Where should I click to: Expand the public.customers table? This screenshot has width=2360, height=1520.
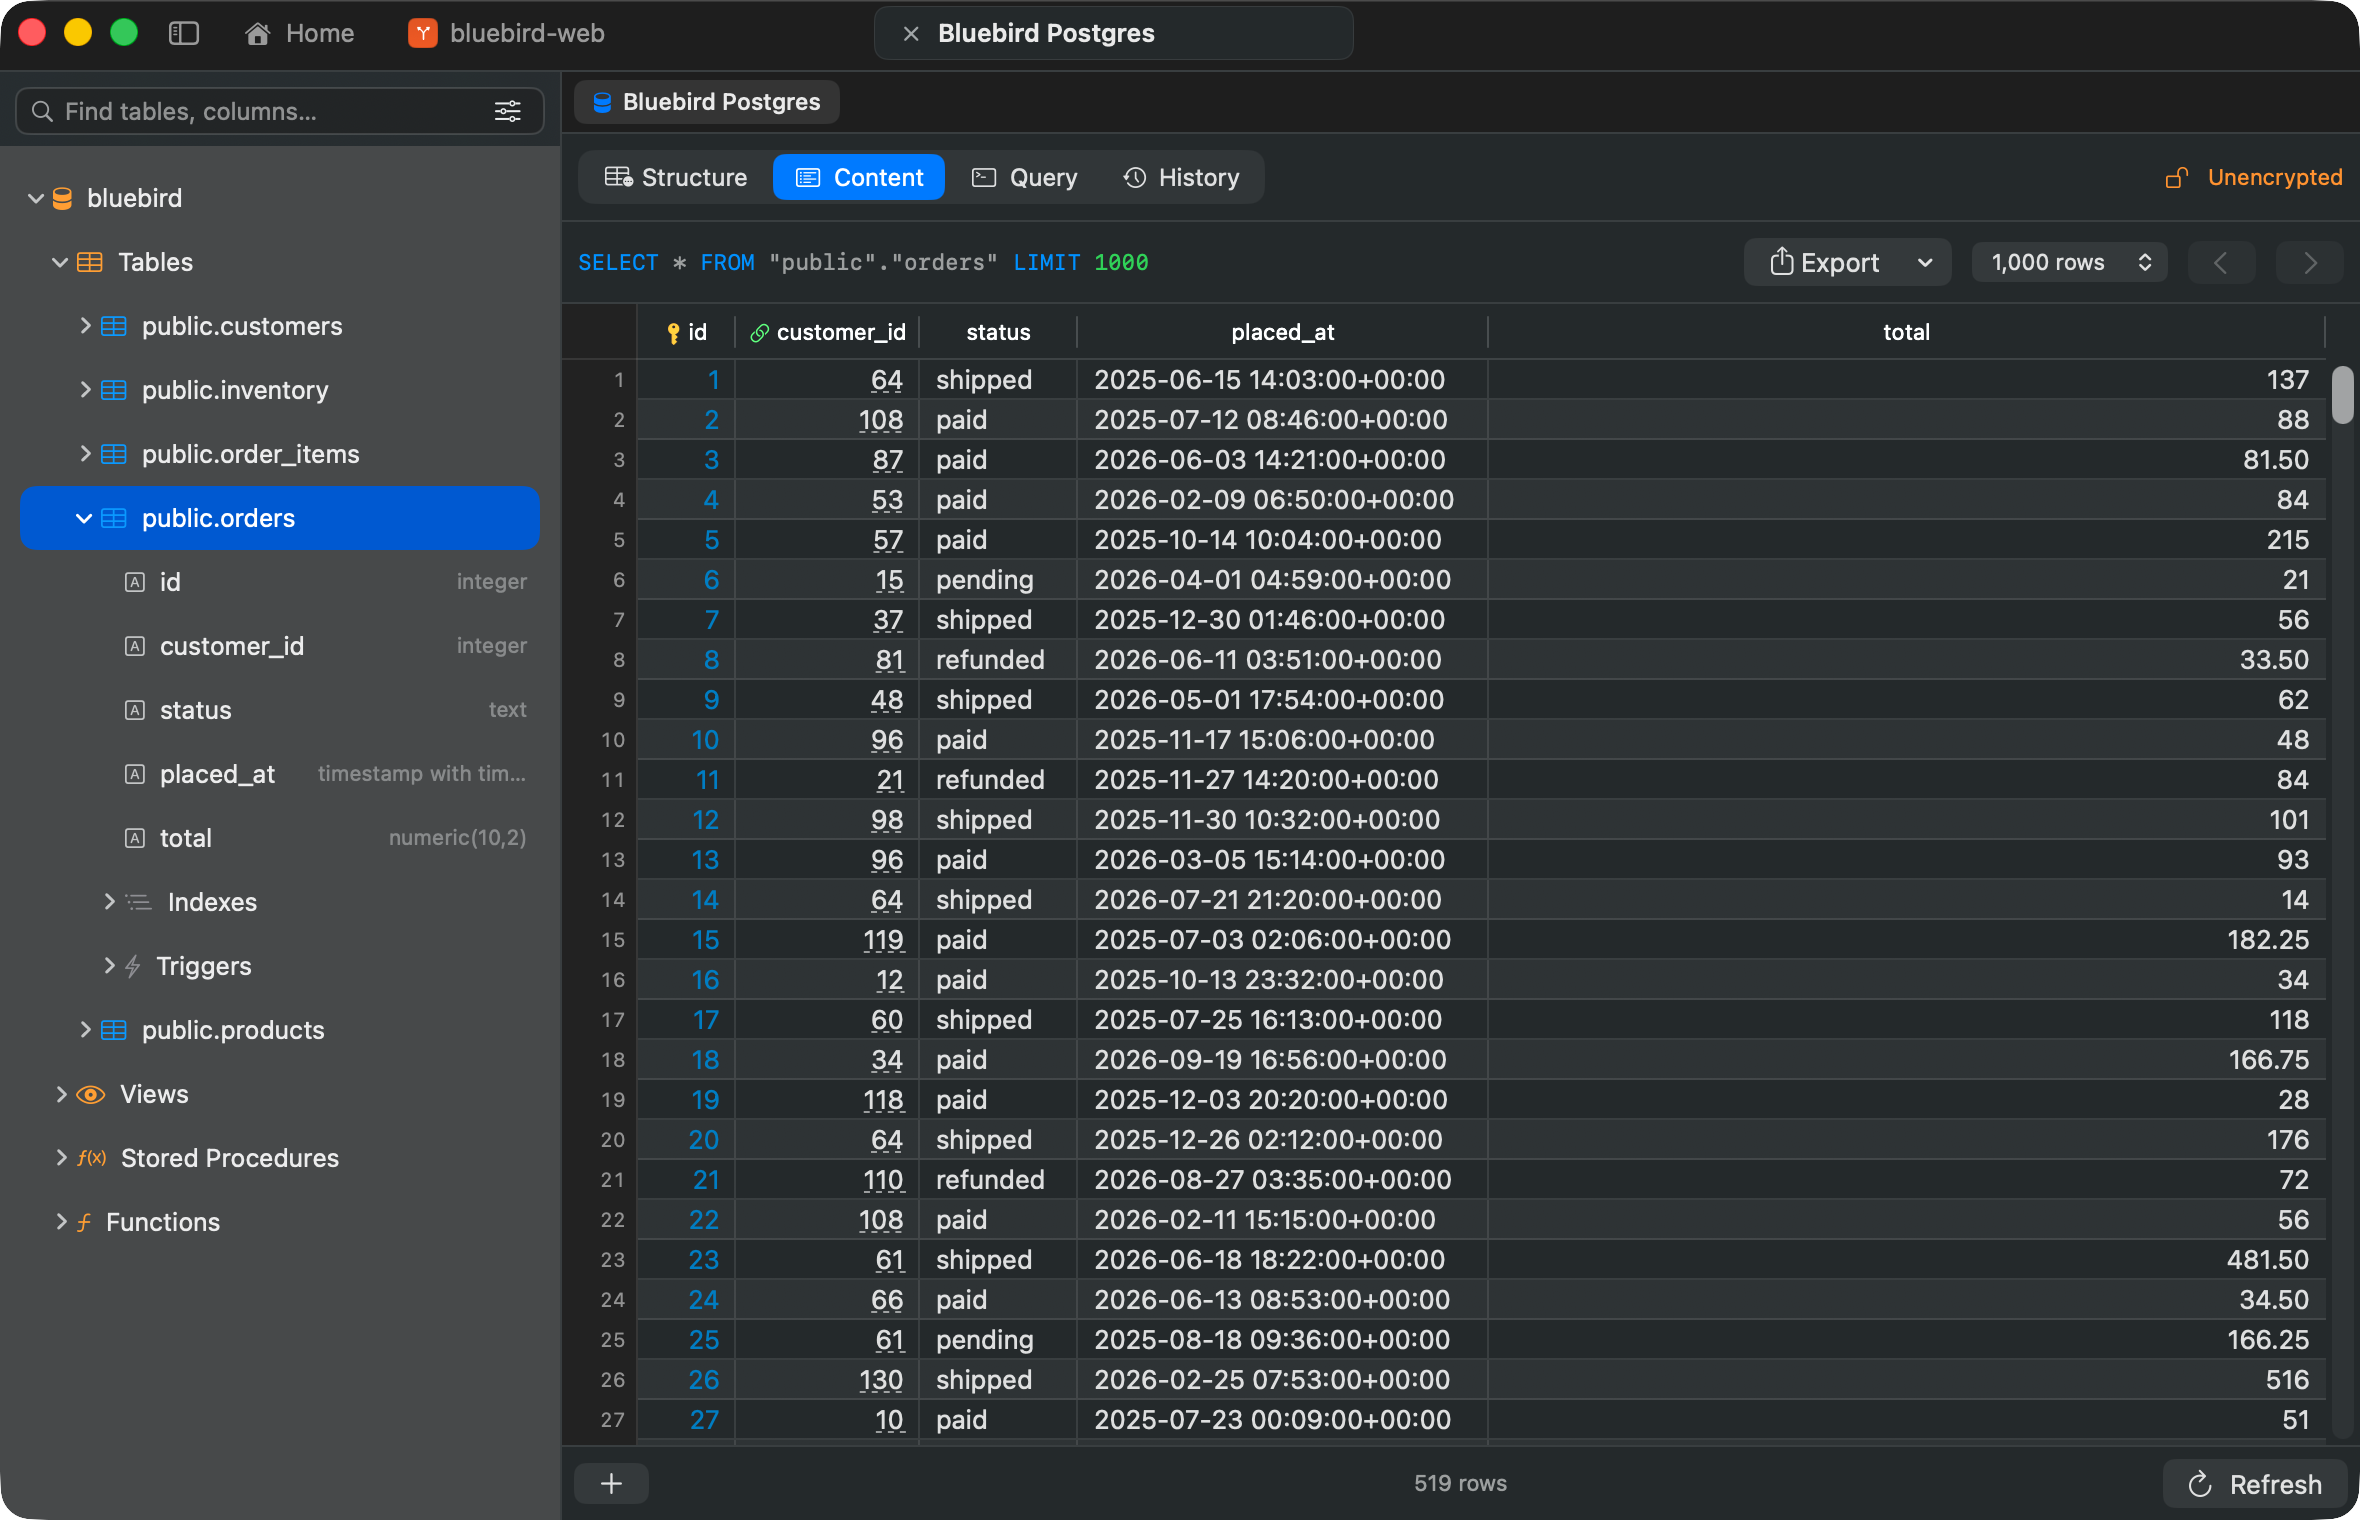click(85, 326)
